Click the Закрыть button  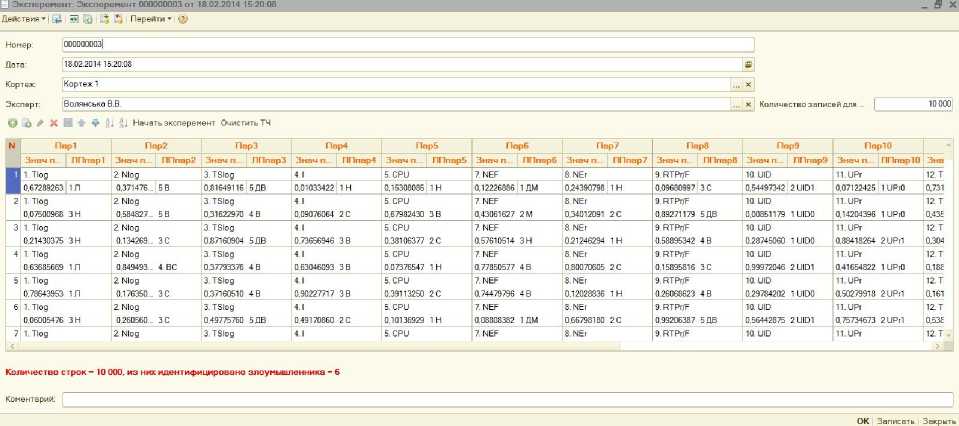point(938,421)
